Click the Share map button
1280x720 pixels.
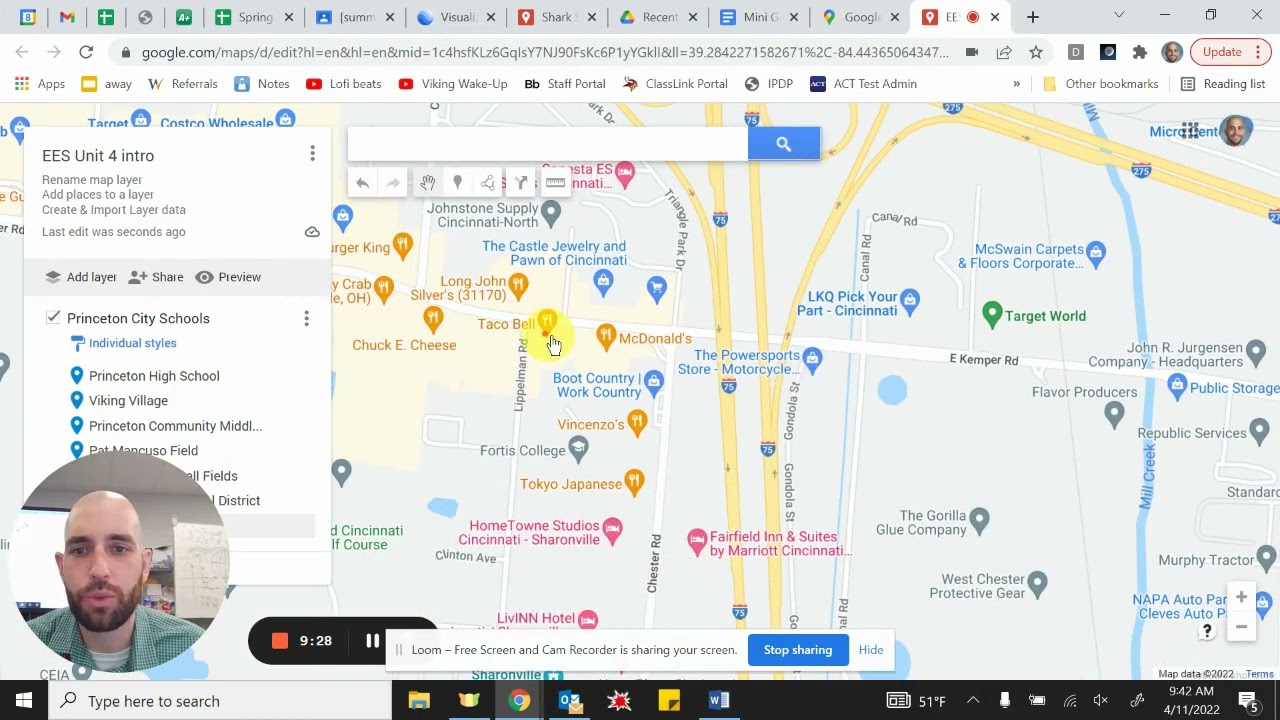[x=156, y=277]
